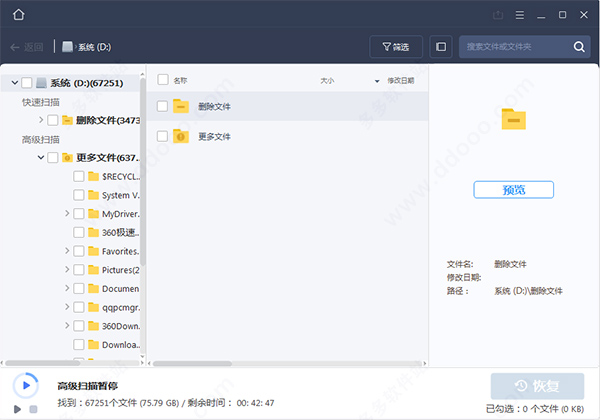Open the share/export icon in title bar
Viewport: 600px width, 420px height.
(x=498, y=15)
